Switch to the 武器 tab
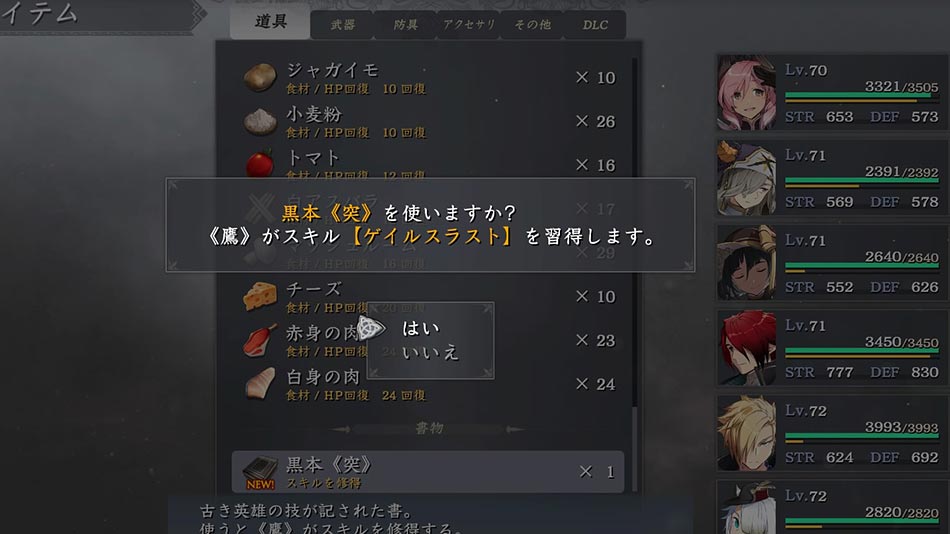Screen dimensions: 950x534 tap(342, 25)
